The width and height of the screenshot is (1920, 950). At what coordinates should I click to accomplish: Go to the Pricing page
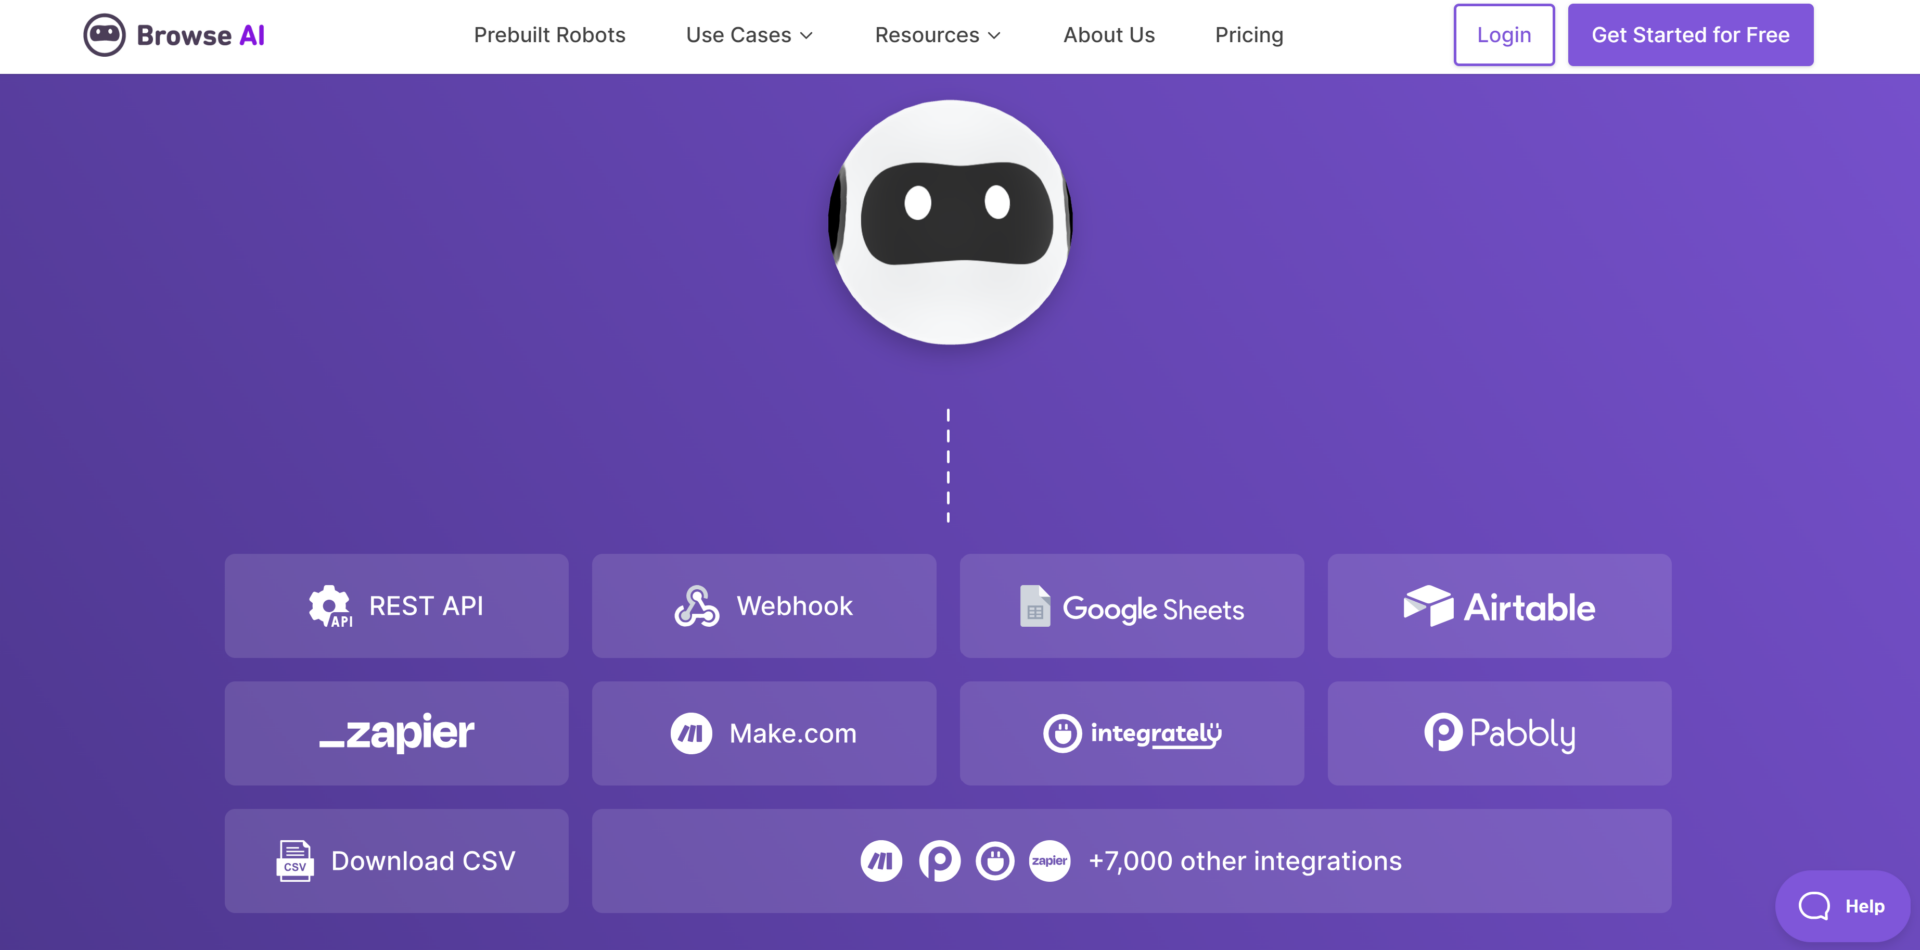click(1249, 35)
